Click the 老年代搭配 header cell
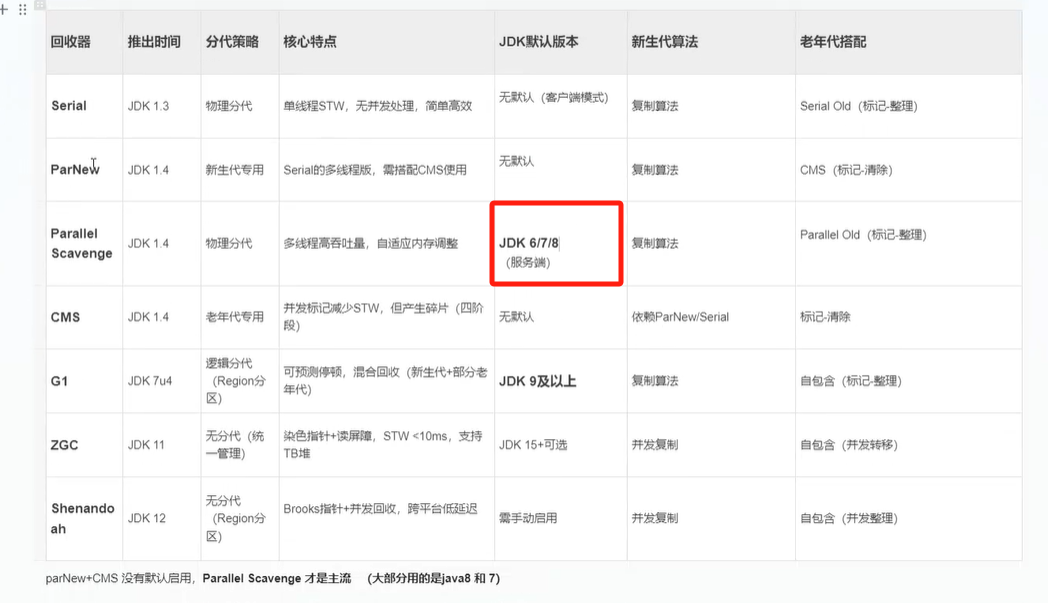Screen dimensions: 1048x603 click(833, 42)
